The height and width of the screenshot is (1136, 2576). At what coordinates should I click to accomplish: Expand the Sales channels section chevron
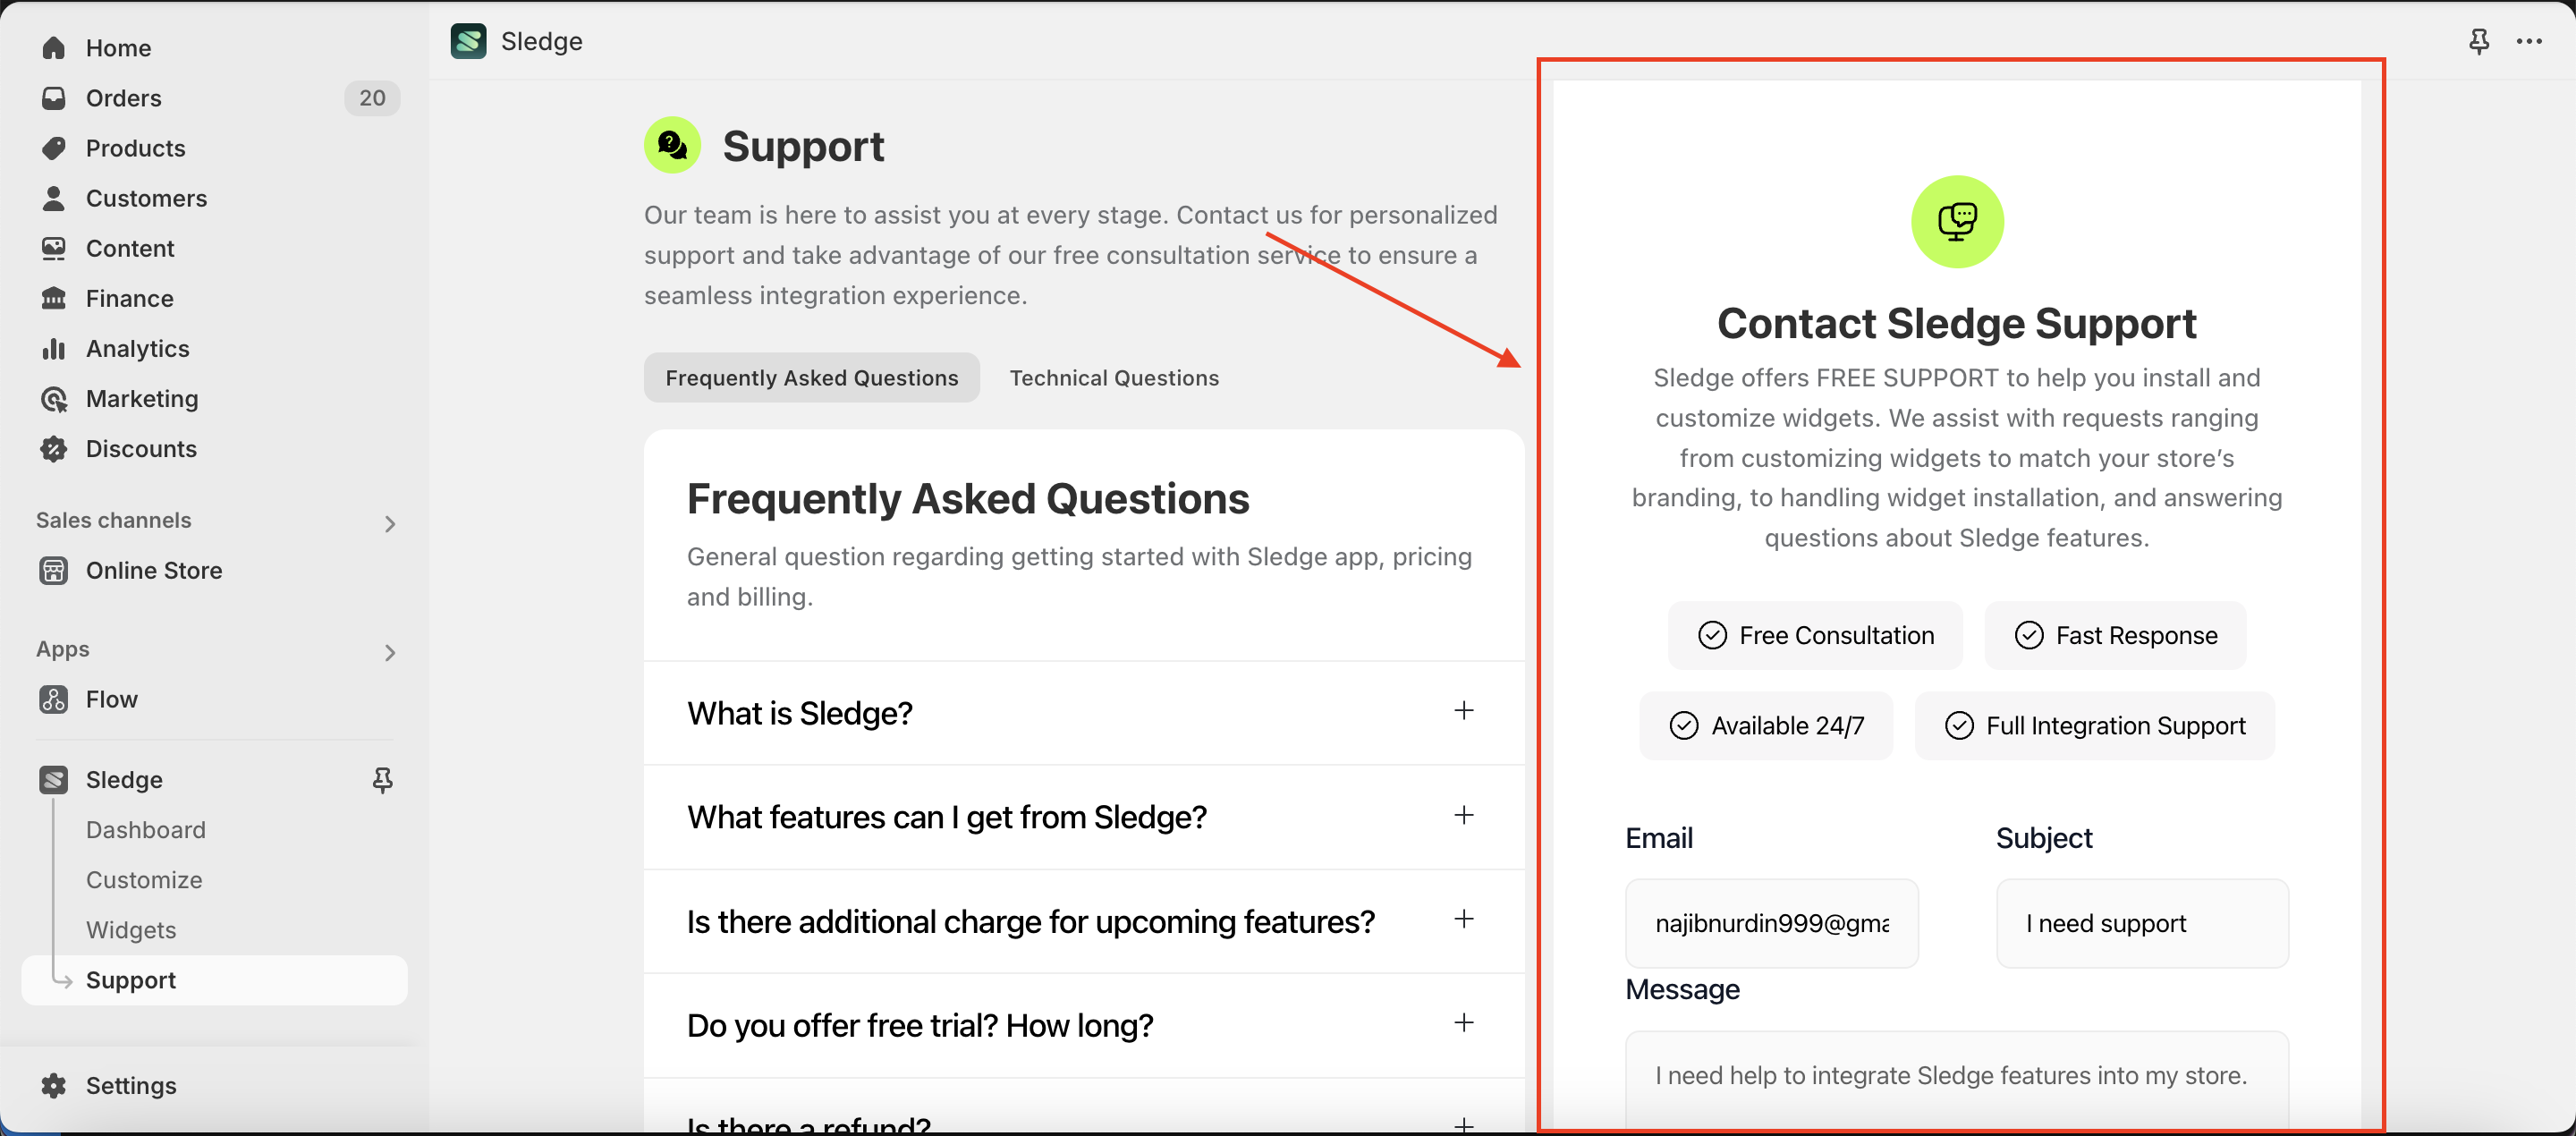click(390, 523)
